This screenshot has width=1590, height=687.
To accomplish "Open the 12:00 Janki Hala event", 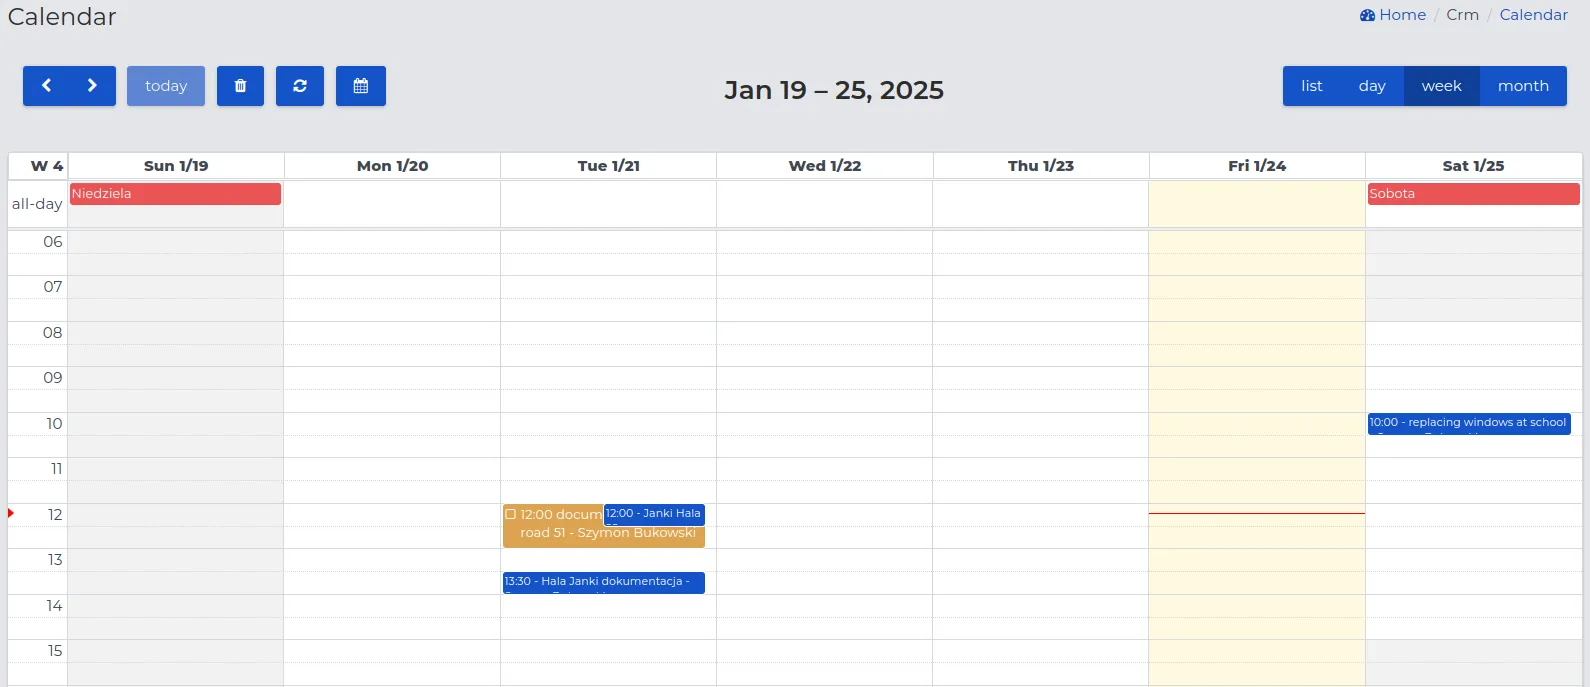I will coord(654,514).
